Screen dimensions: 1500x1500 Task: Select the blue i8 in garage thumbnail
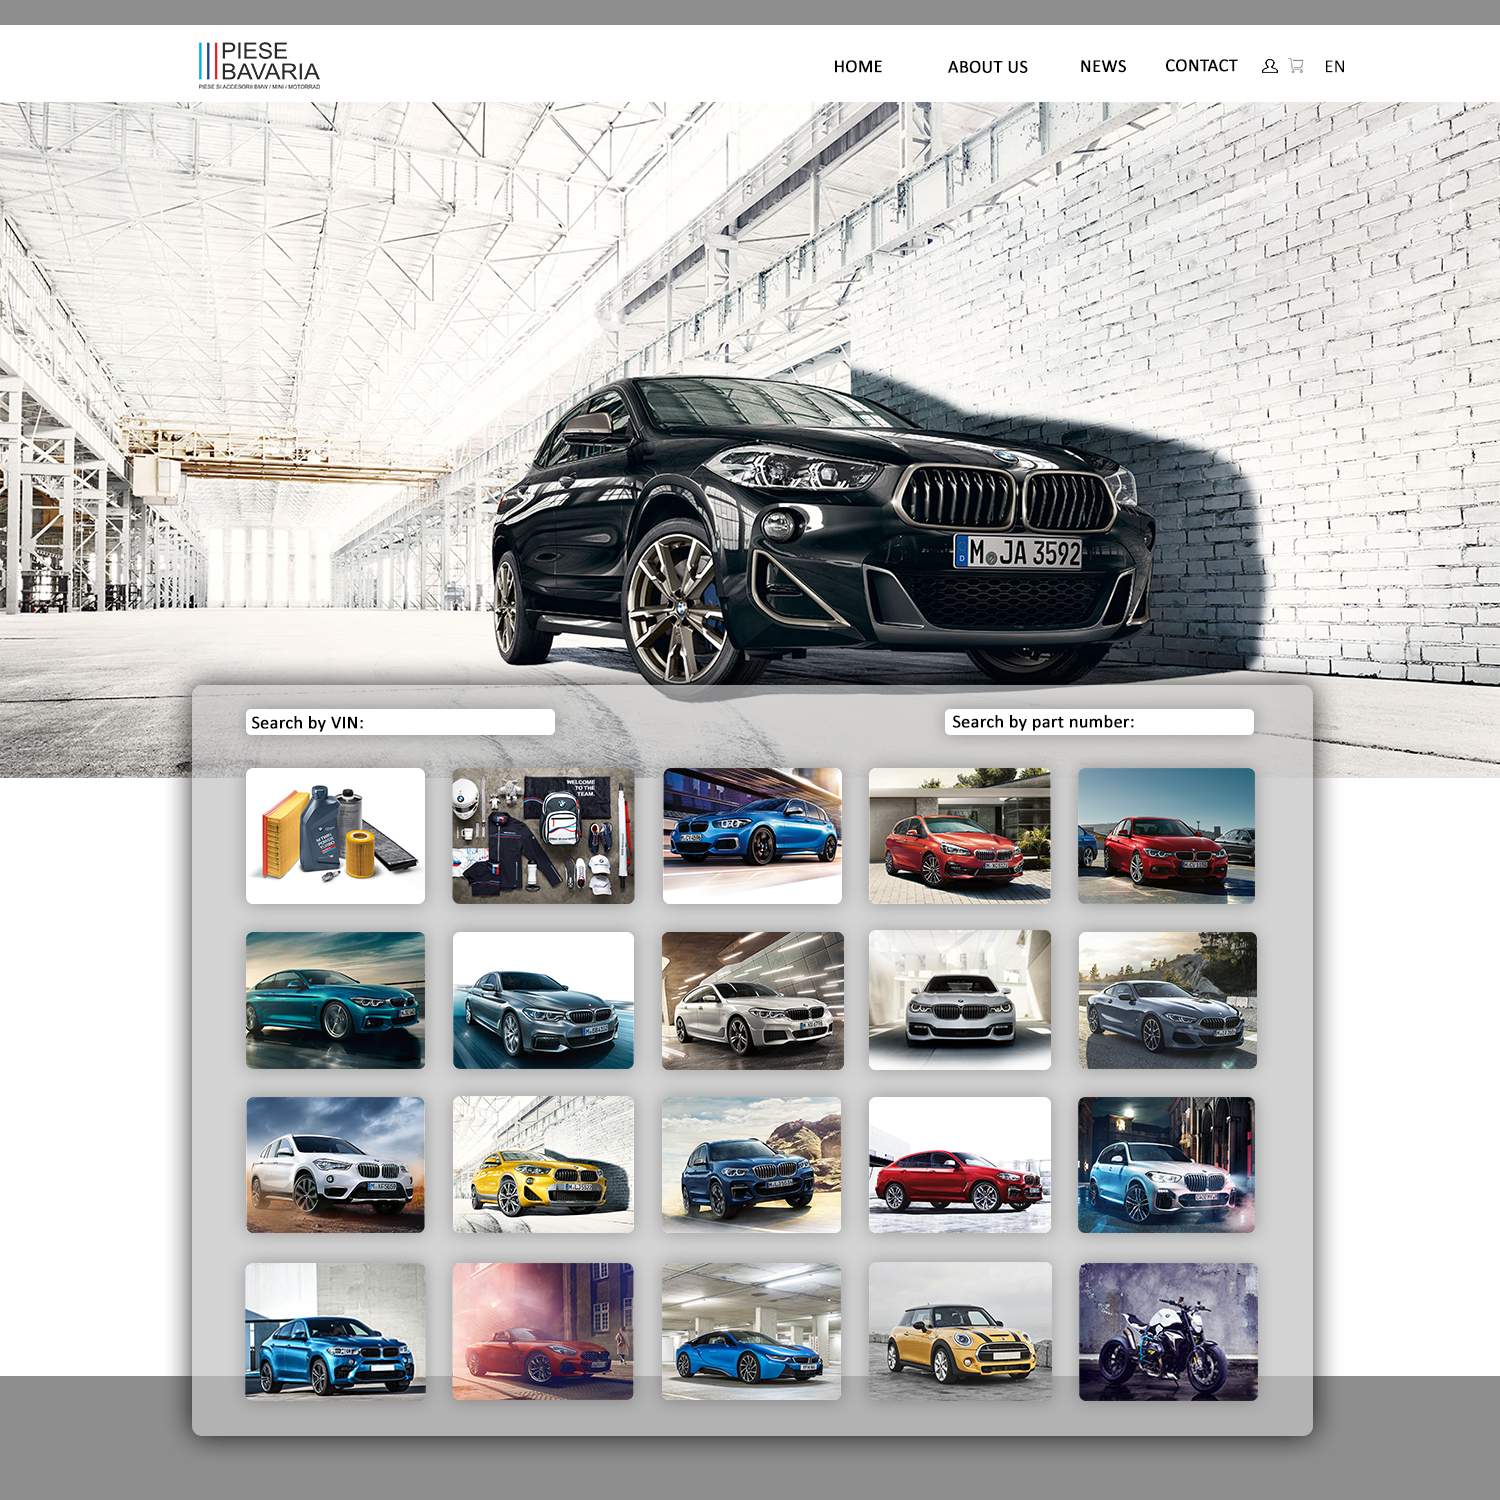[751, 1331]
